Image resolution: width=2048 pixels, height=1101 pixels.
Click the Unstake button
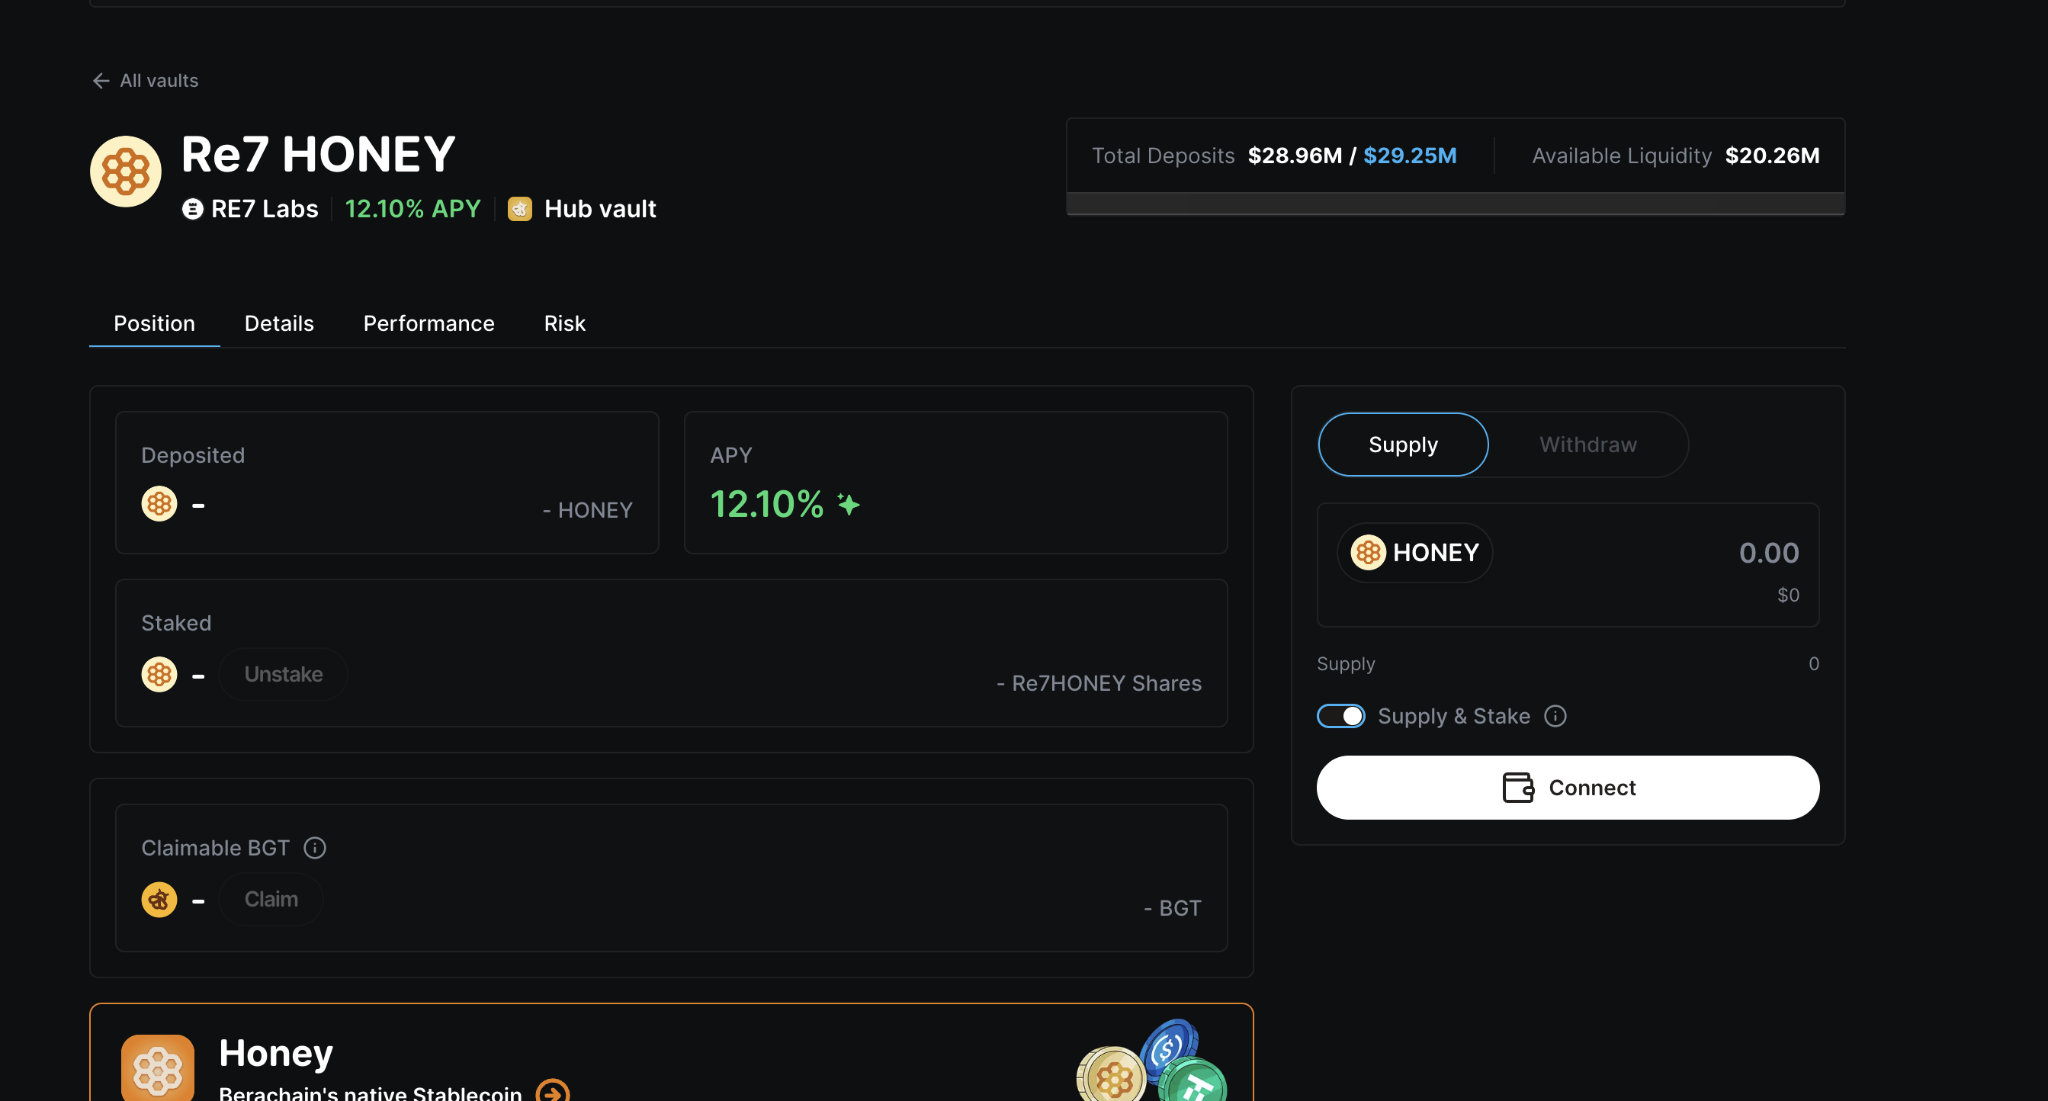pos(283,675)
